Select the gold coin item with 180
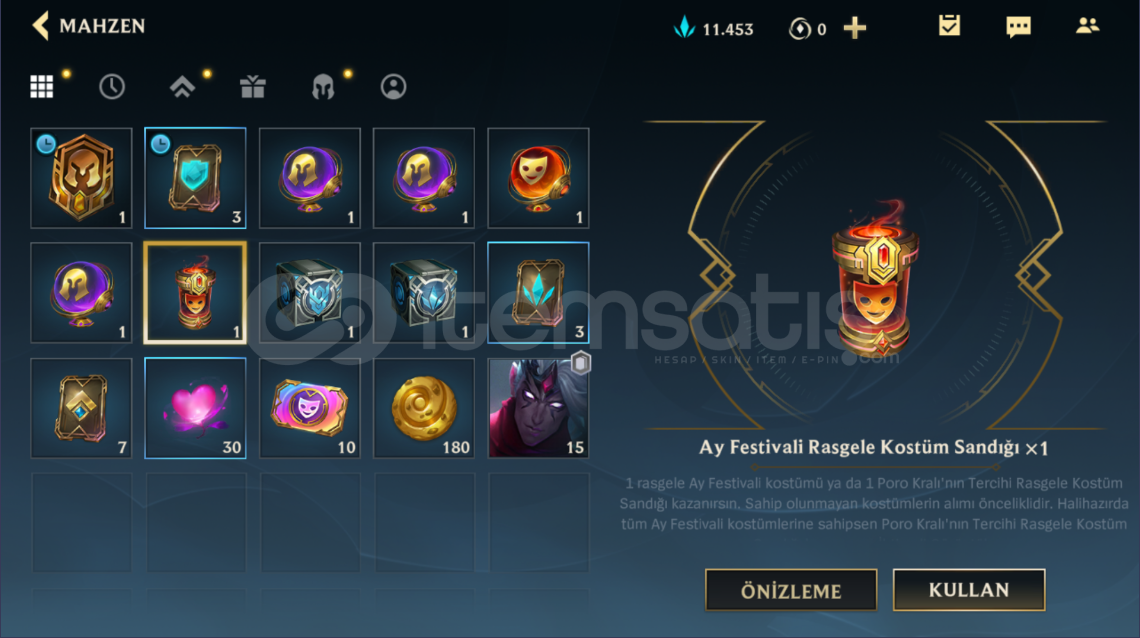 pos(424,408)
